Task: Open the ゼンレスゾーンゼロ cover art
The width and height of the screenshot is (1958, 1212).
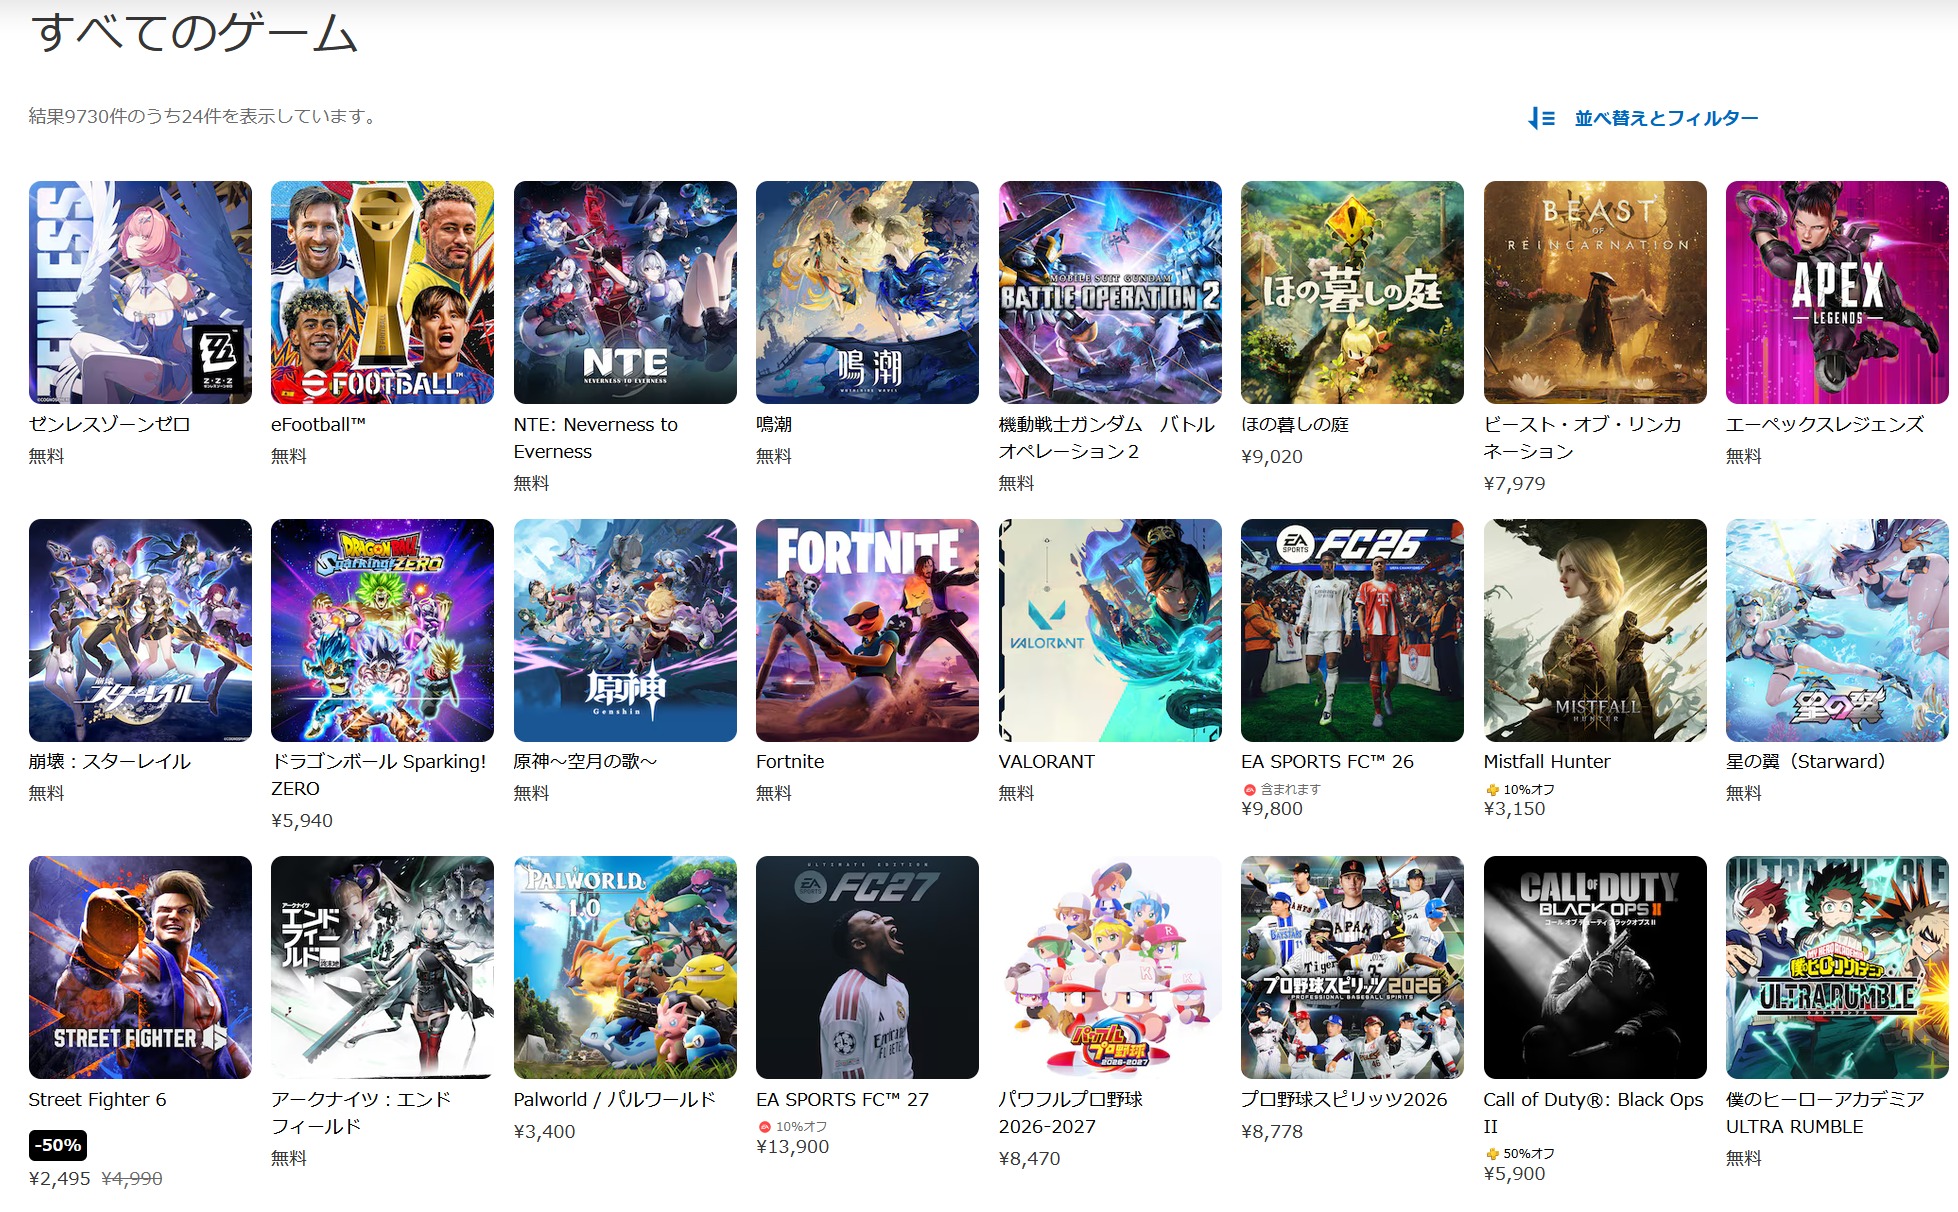Action: pos(140,292)
